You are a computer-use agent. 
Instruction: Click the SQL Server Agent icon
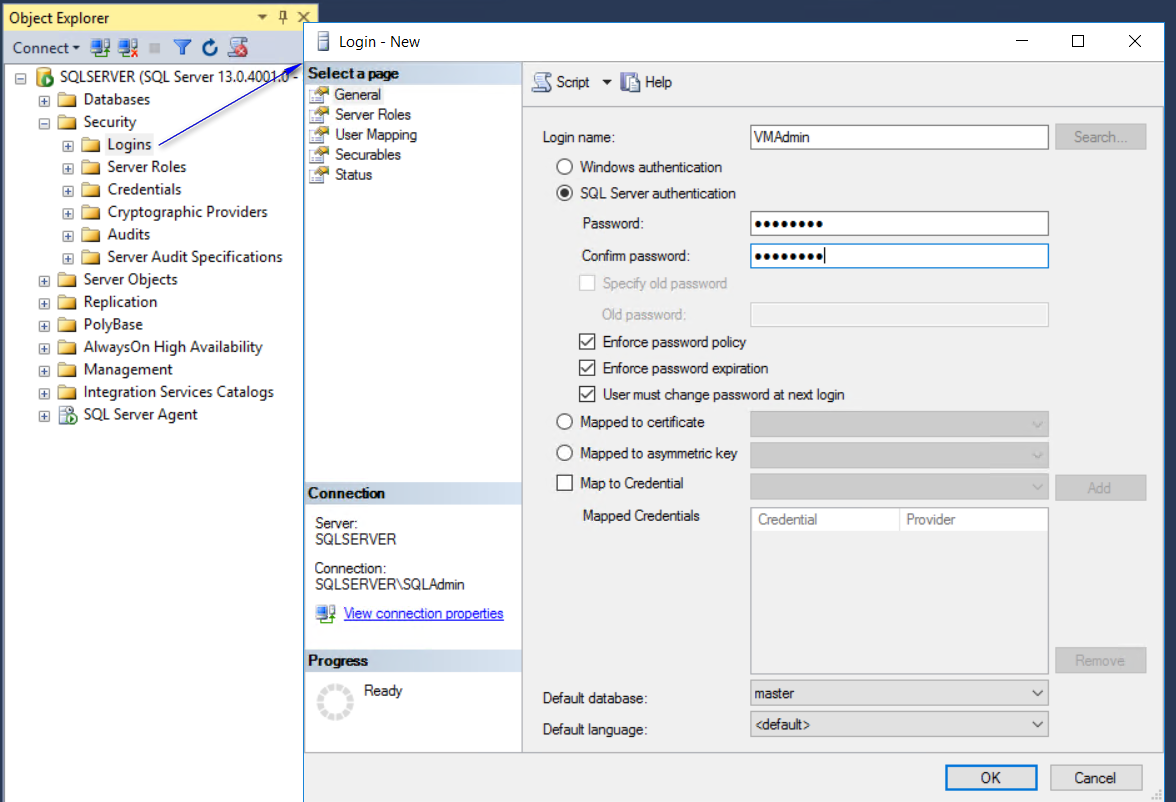pyautogui.click(x=68, y=415)
